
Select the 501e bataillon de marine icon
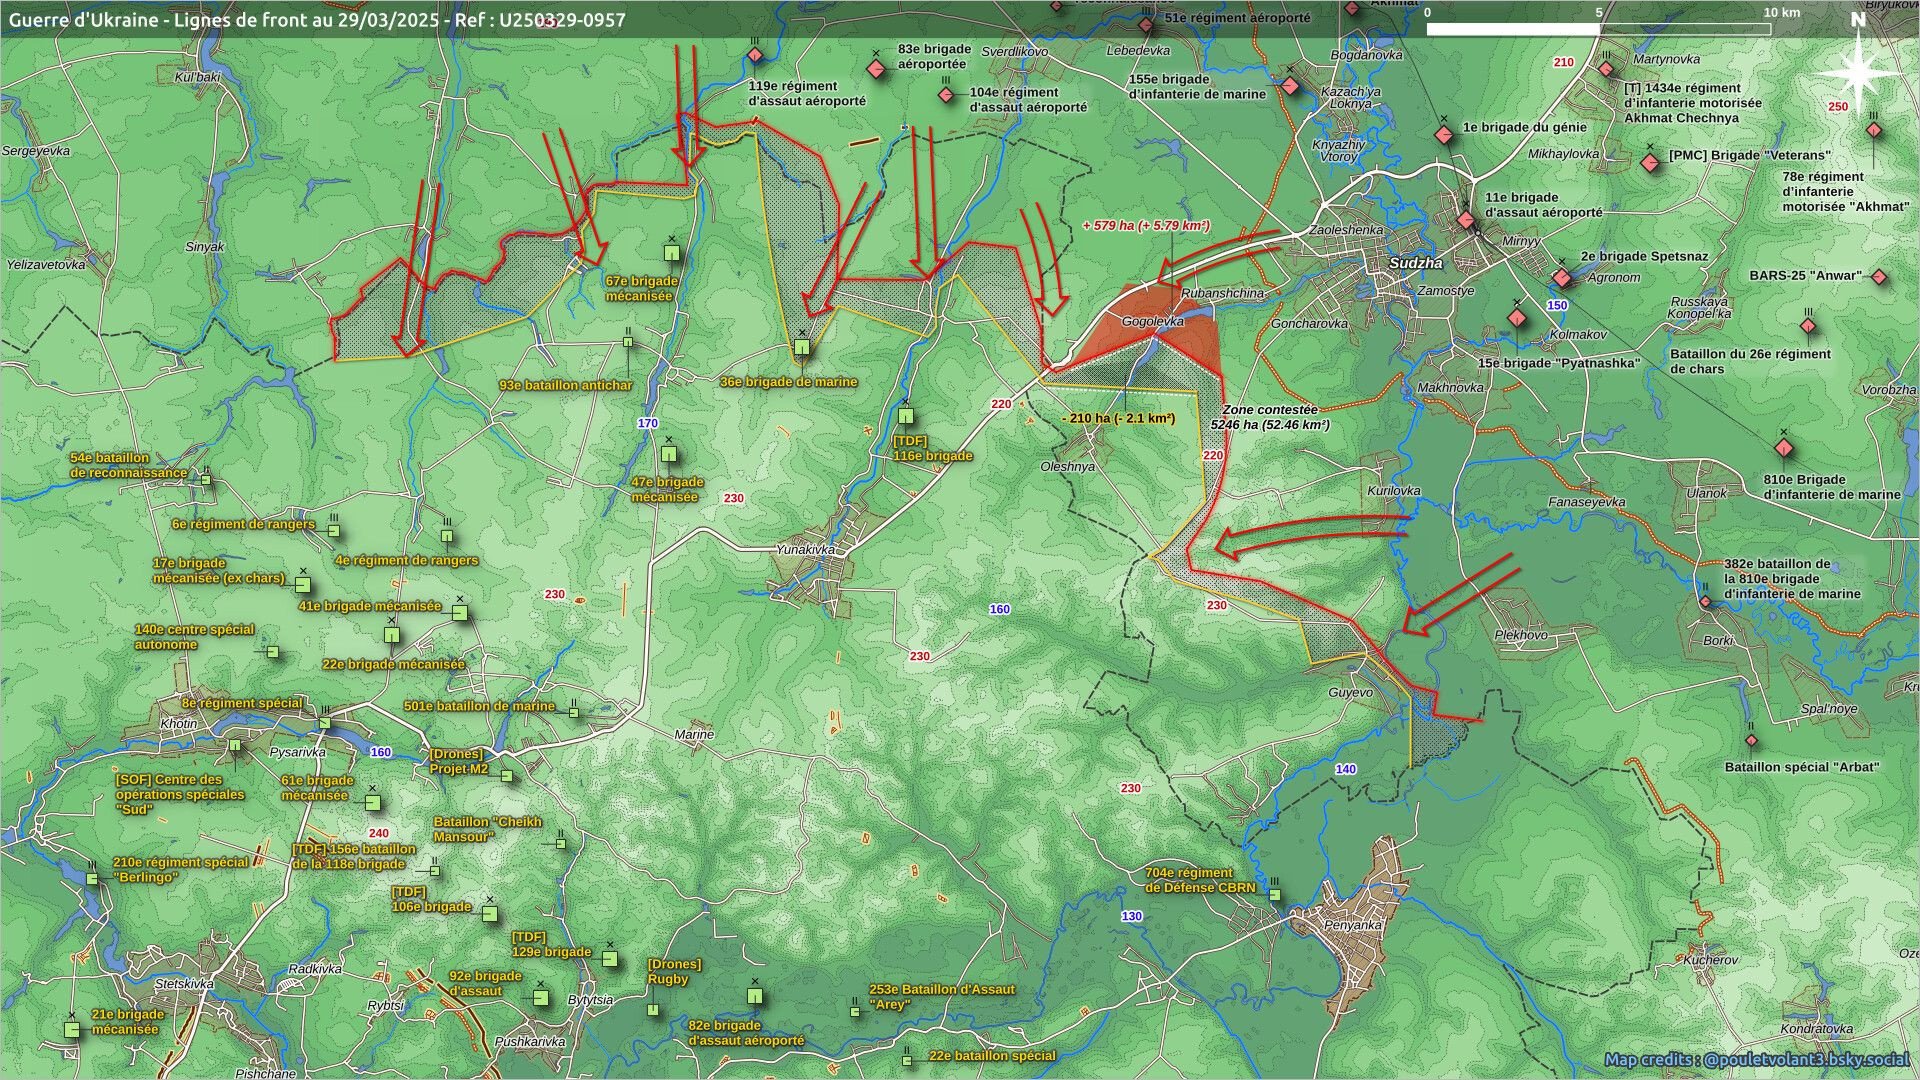point(574,711)
